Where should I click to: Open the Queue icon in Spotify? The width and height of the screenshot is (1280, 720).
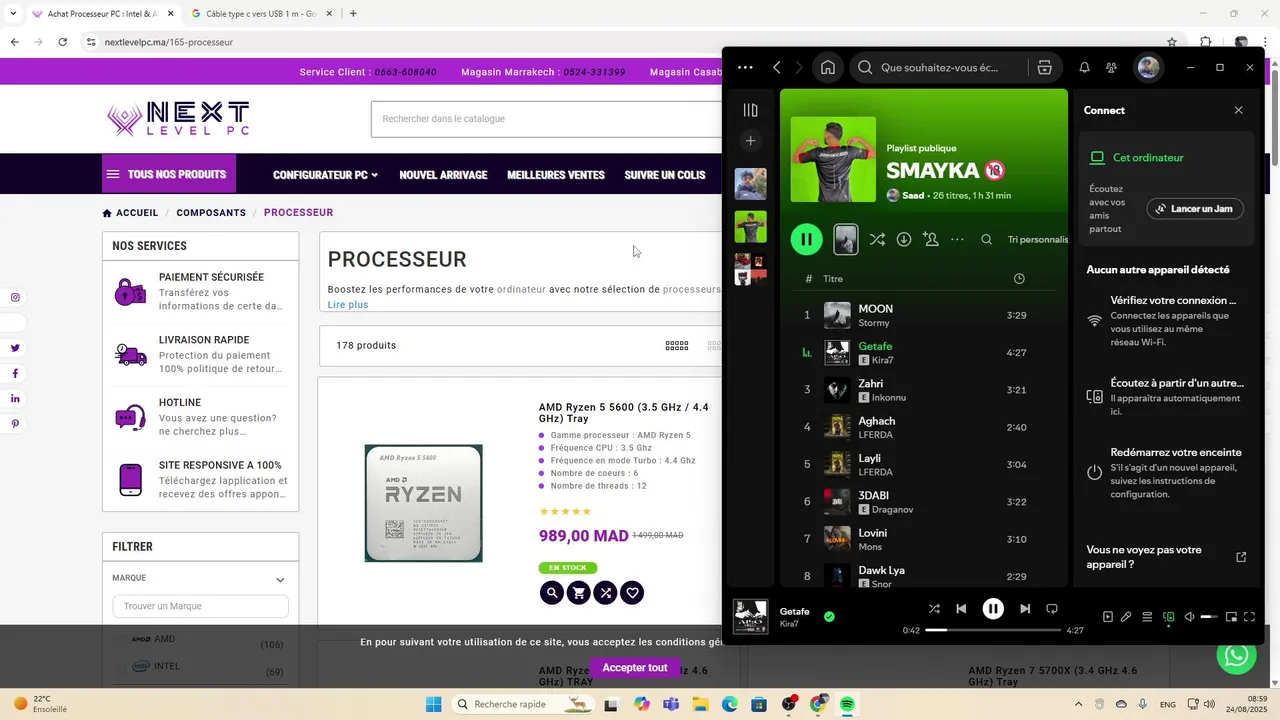(x=1147, y=617)
